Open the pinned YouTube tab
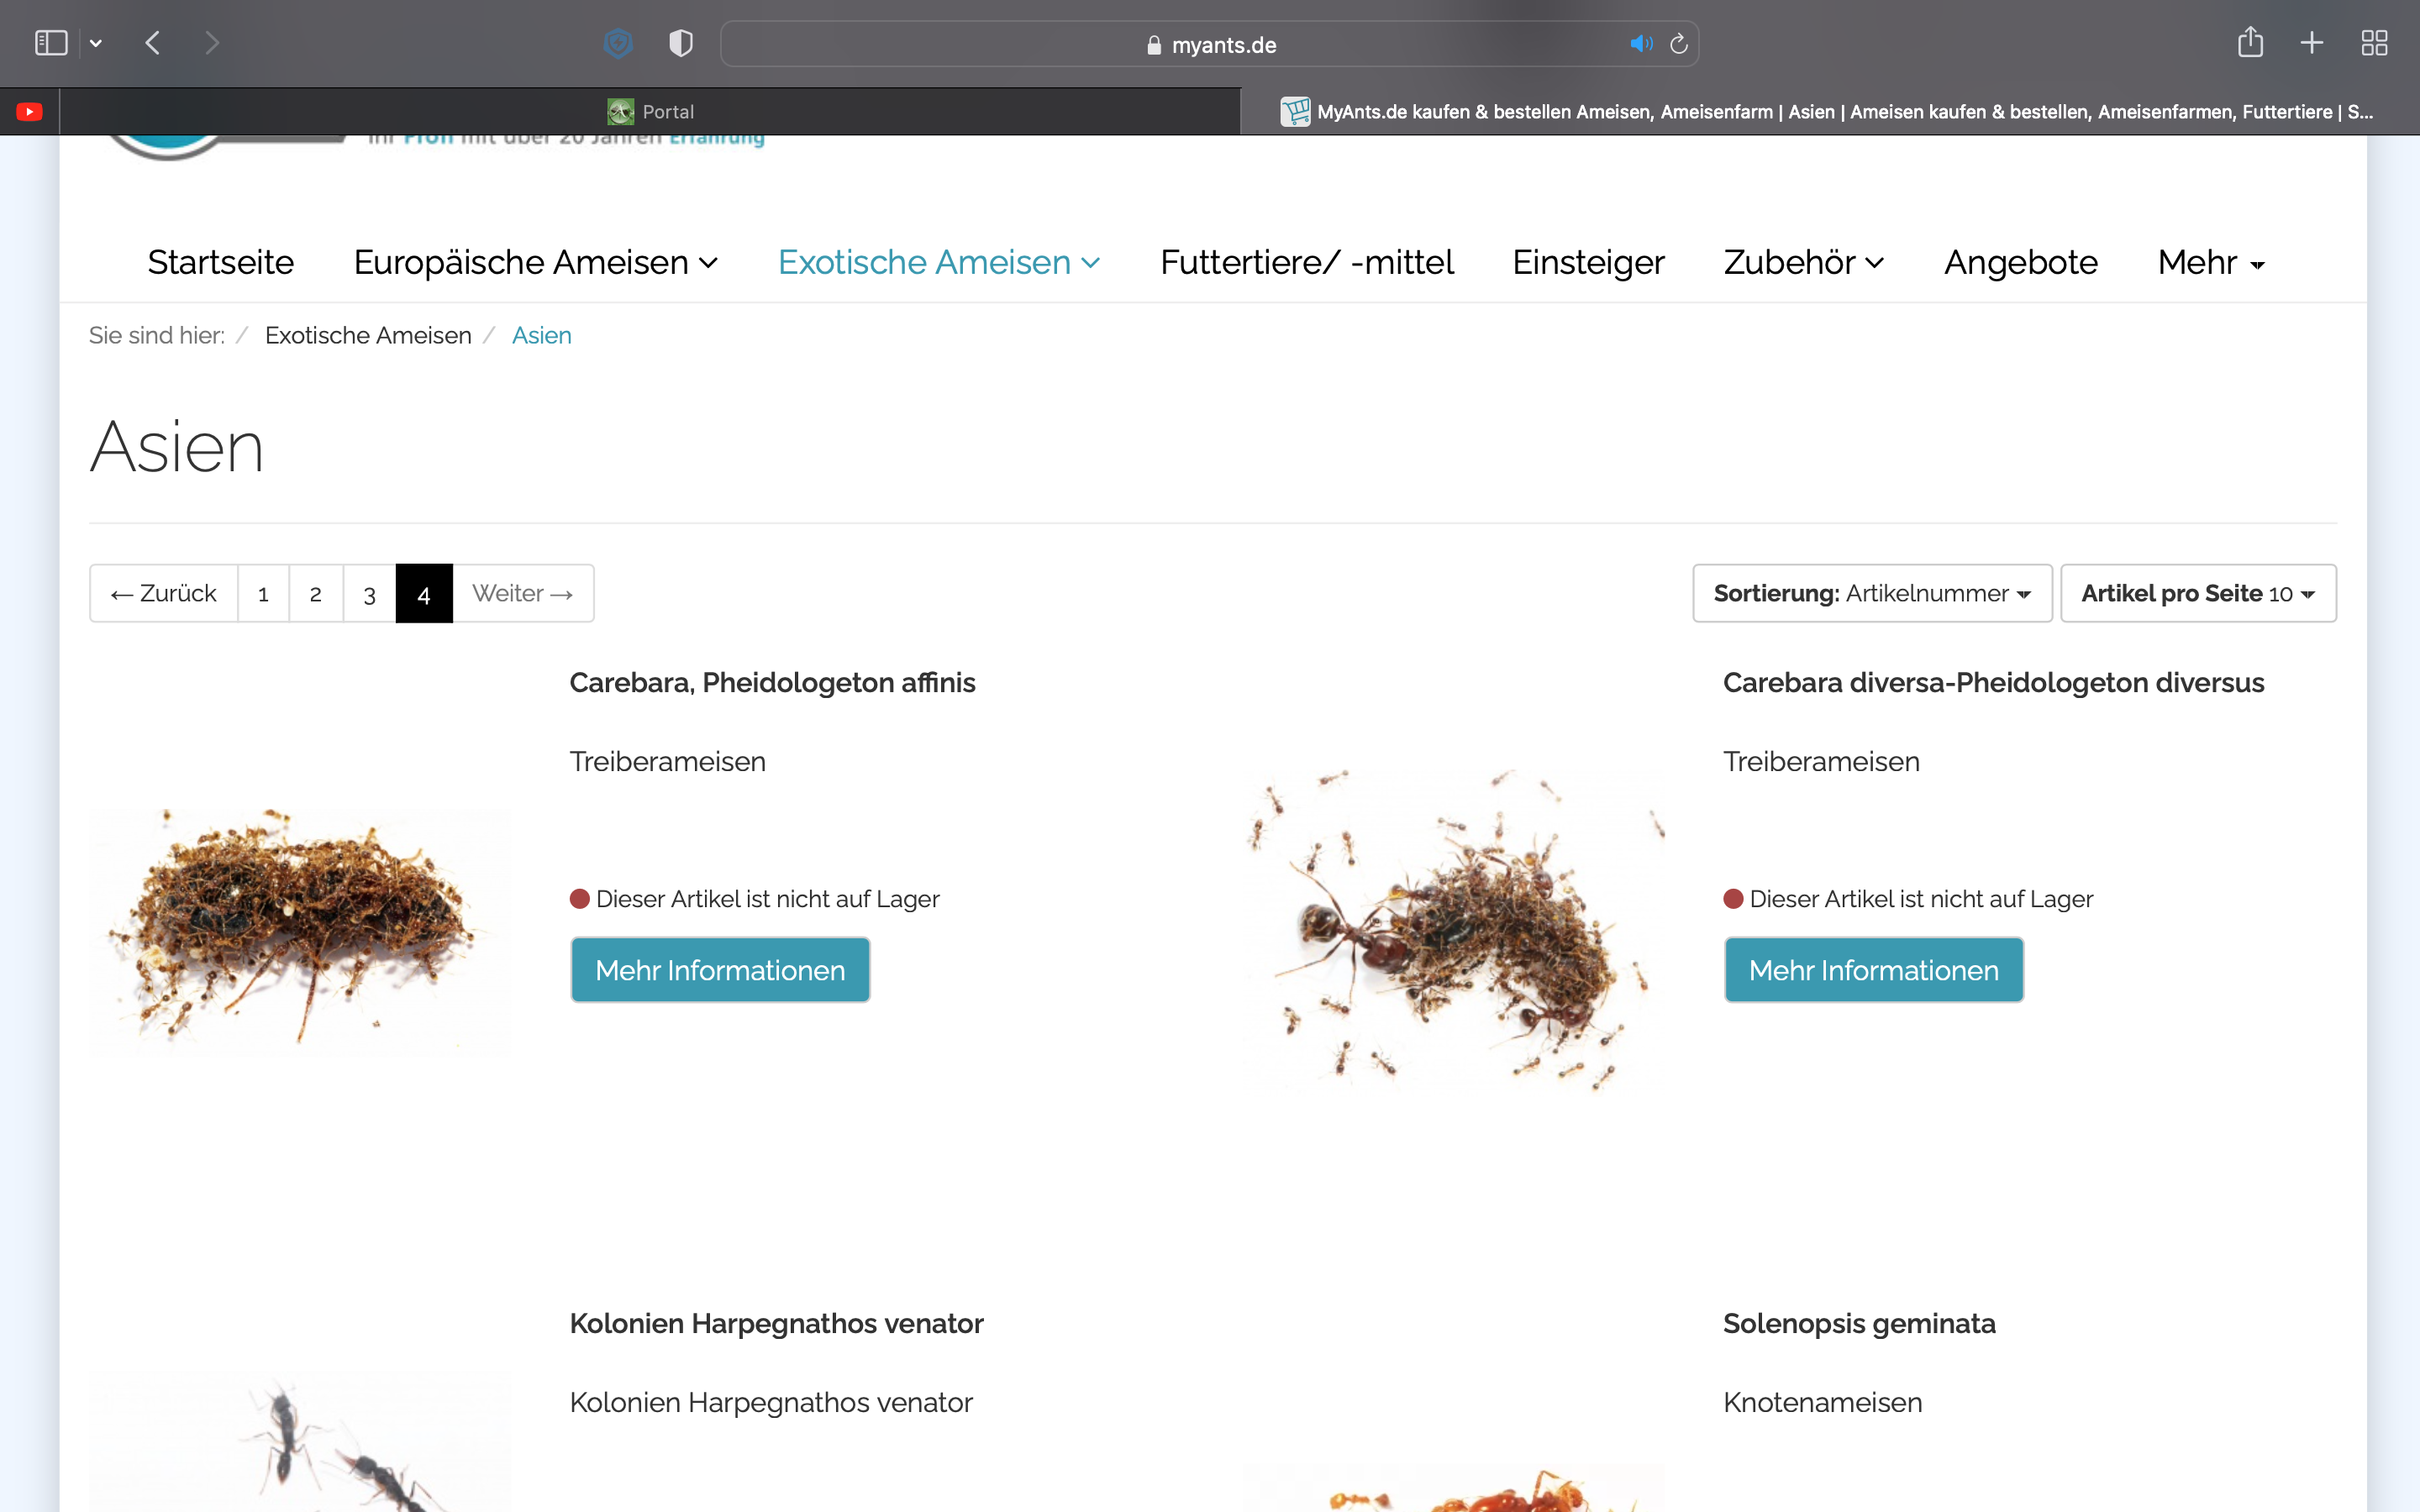 coord(30,112)
